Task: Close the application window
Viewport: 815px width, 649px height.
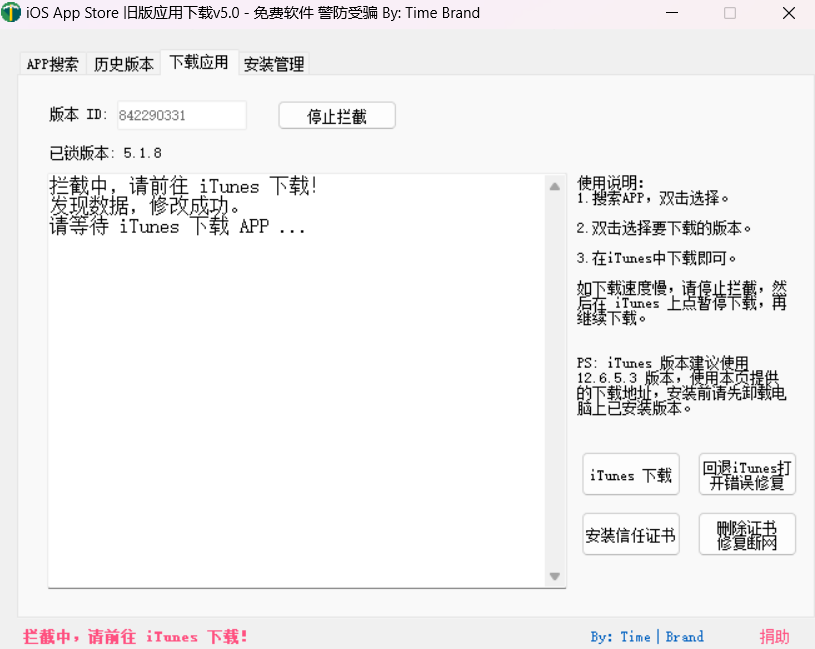Action: tap(788, 13)
